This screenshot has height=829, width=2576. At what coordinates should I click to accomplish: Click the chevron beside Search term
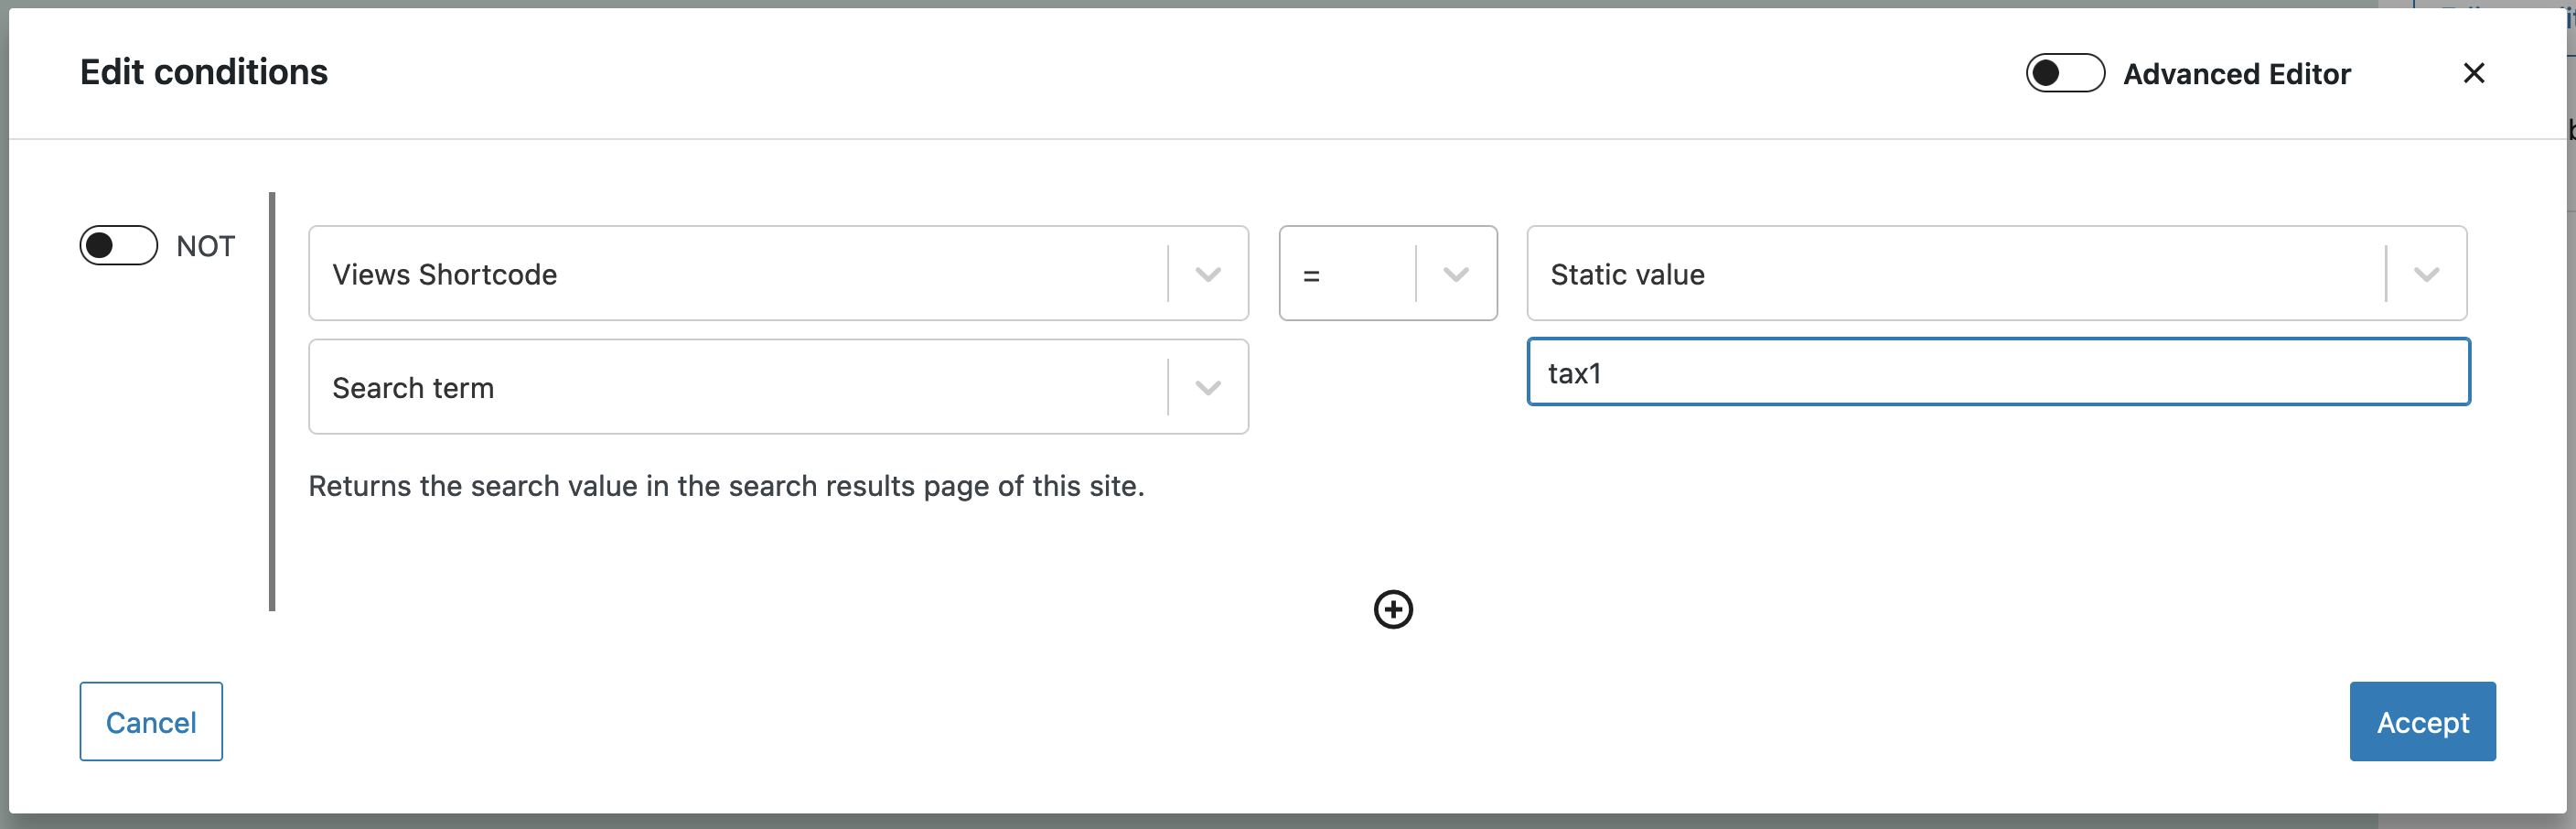pyautogui.click(x=1207, y=388)
